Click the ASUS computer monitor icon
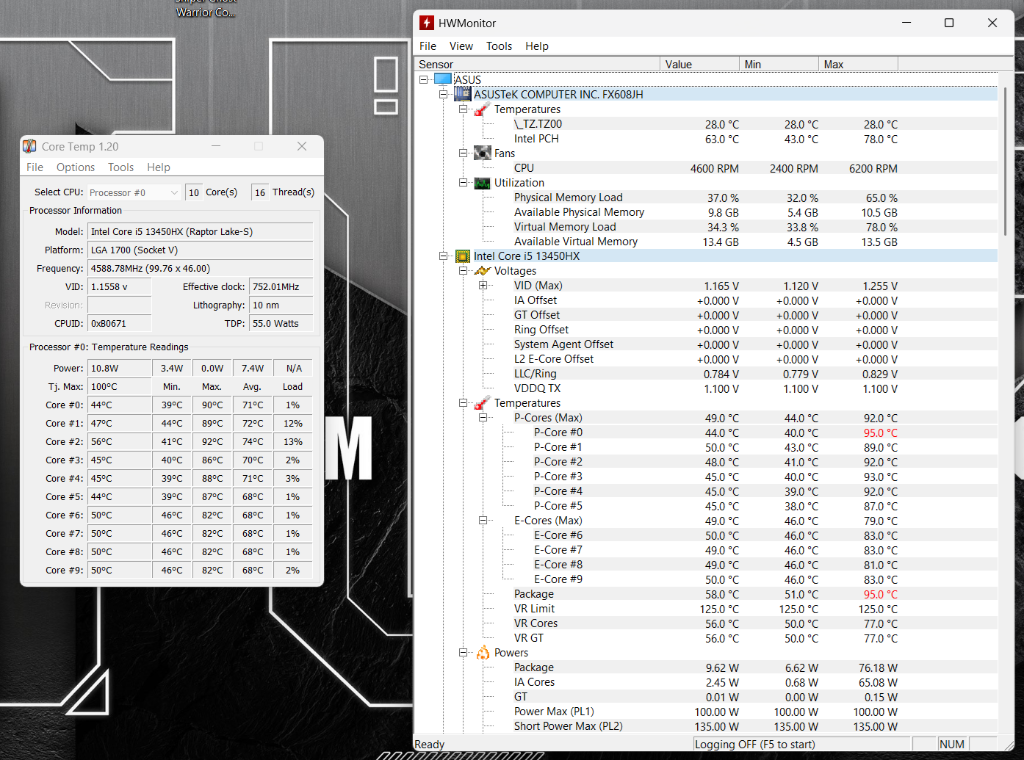The height and width of the screenshot is (760, 1024). 443,80
